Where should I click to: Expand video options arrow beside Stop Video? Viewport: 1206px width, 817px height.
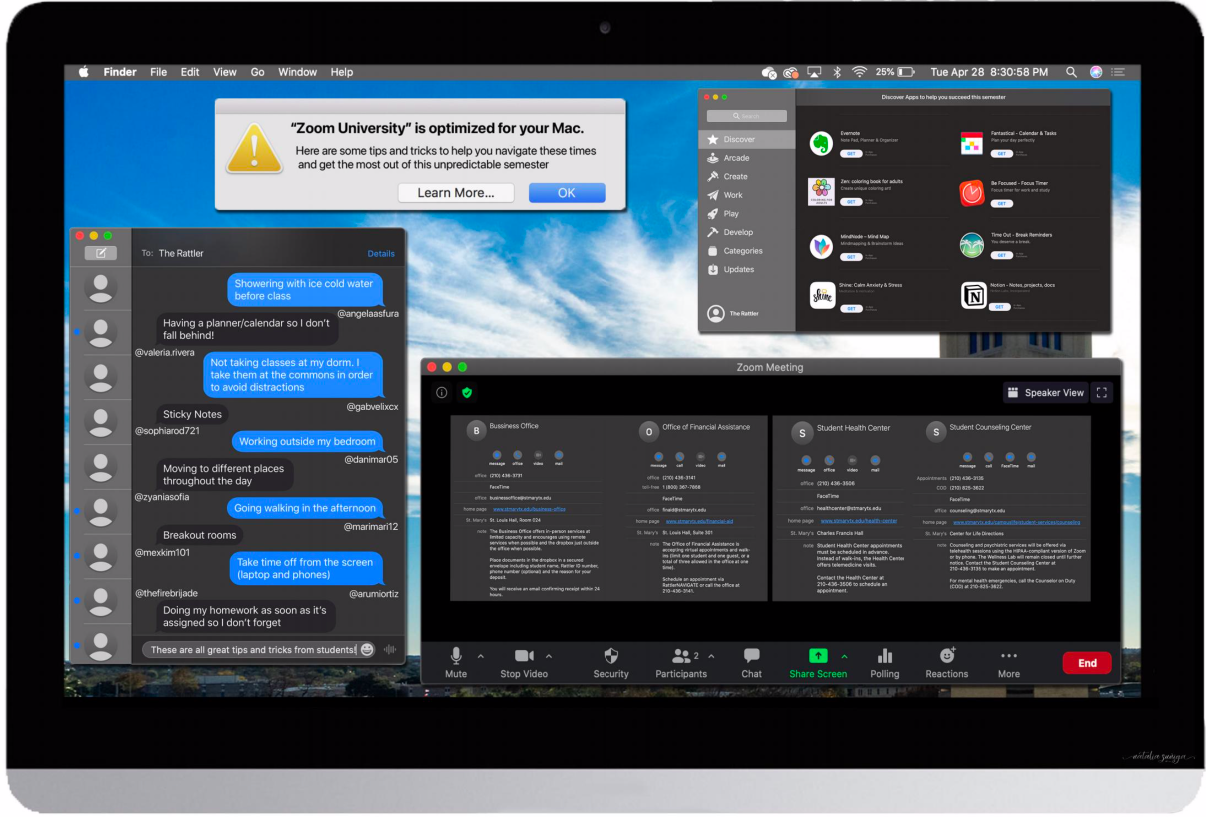(548, 657)
